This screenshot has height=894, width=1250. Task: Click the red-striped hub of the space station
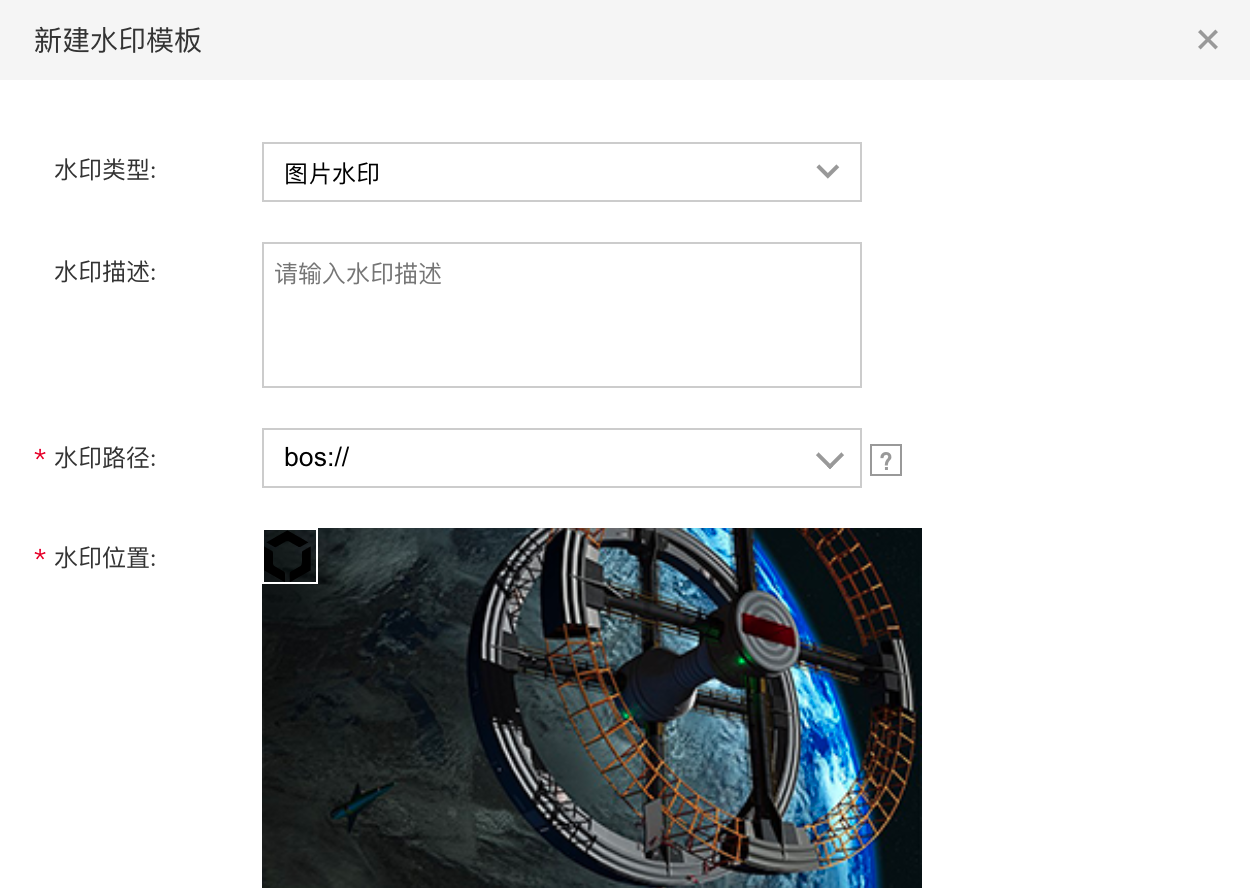click(767, 627)
